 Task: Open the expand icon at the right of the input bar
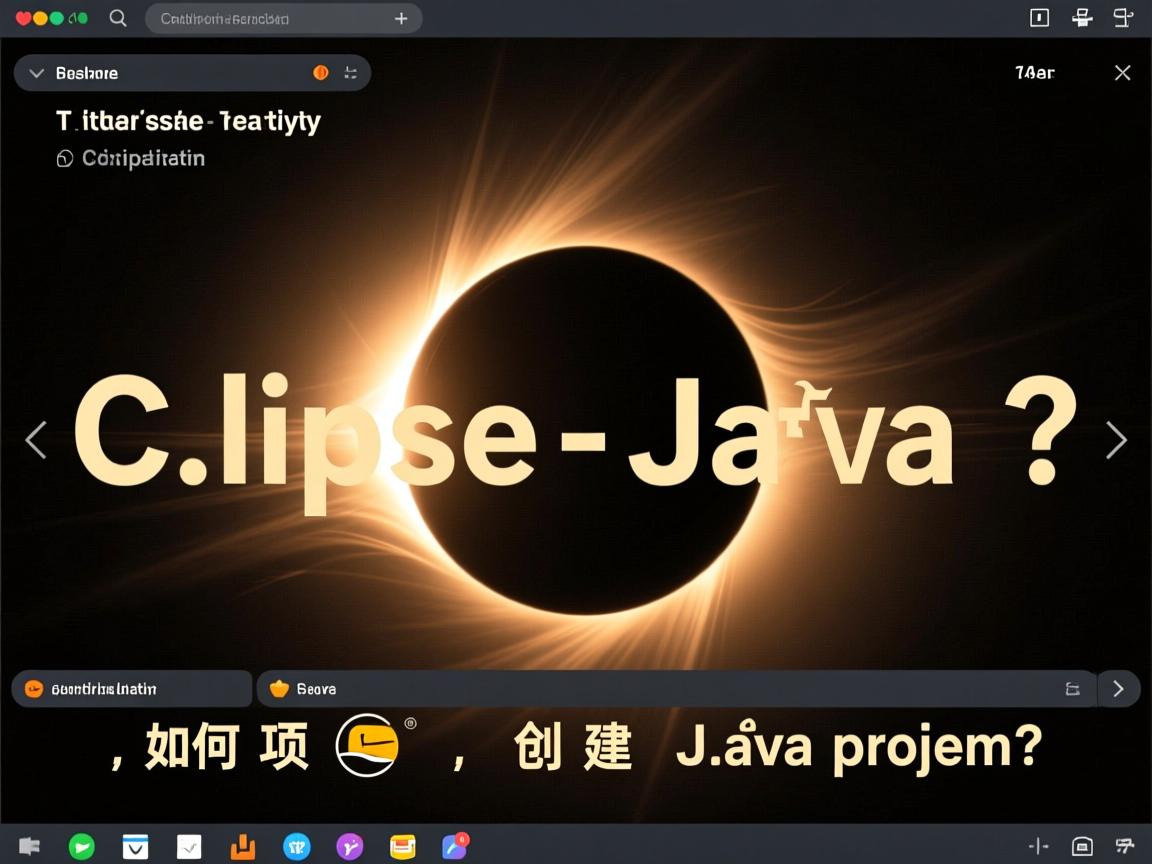[1072, 688]
